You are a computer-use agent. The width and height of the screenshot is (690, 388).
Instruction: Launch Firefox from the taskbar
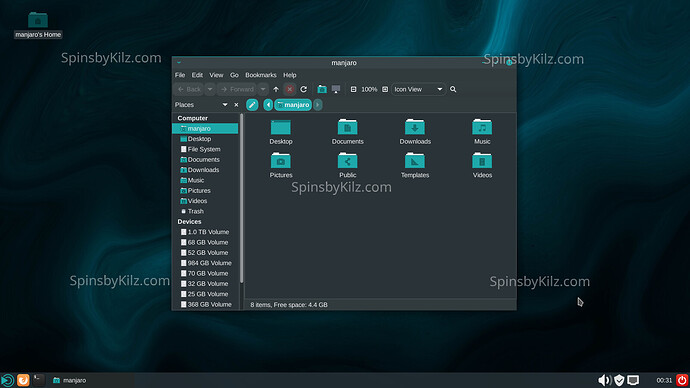pos(23,380)
